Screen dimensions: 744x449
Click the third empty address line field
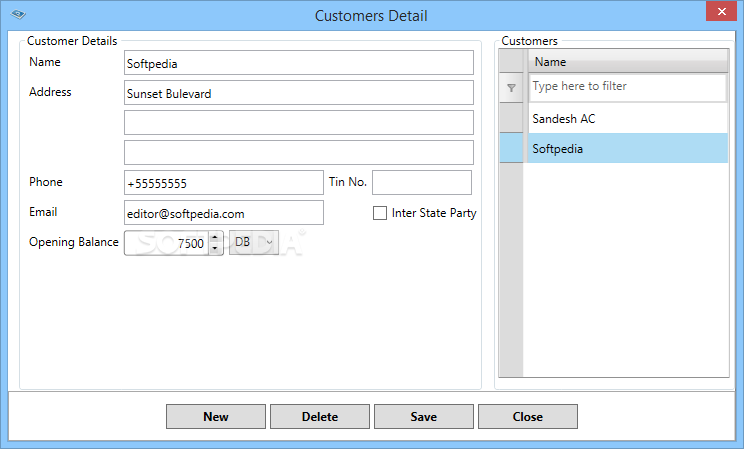pos(299,152)
